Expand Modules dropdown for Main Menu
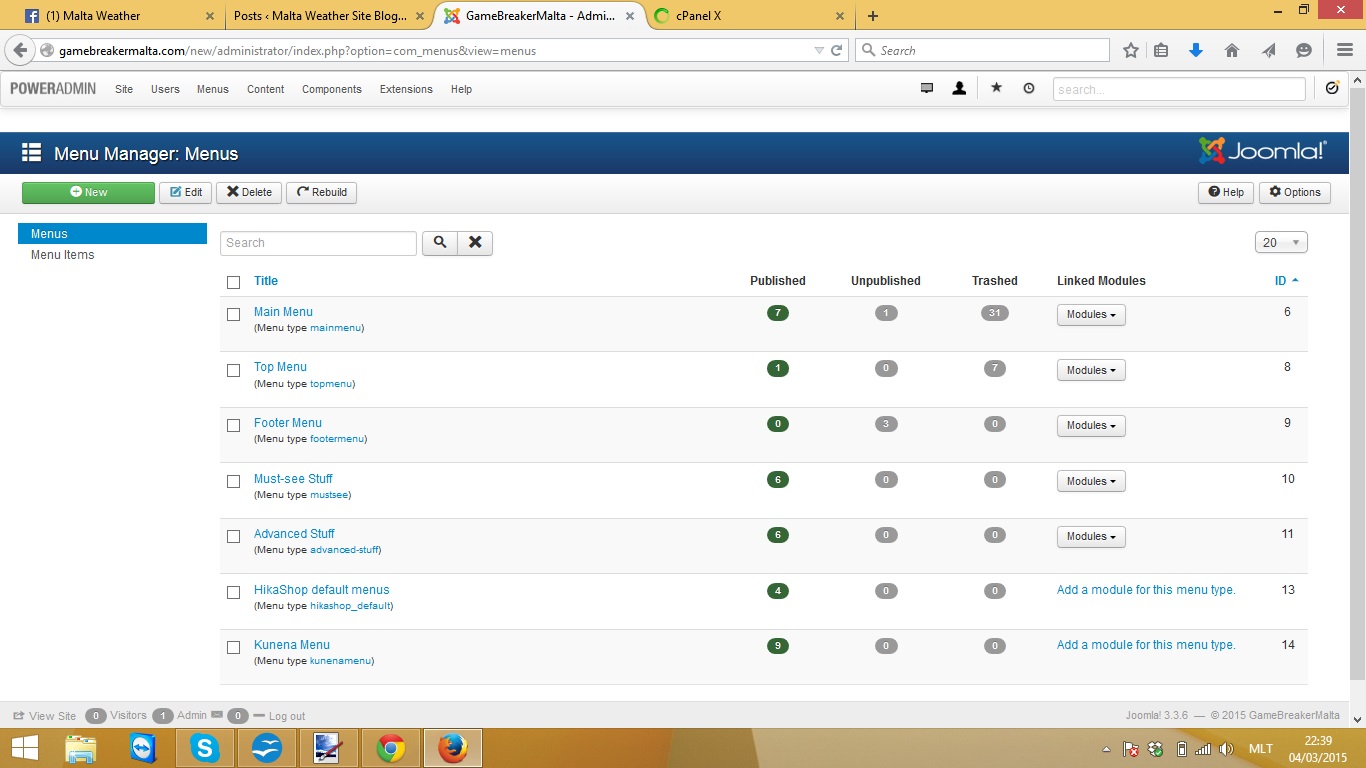Screen dimensions: 1366x768 pos(1091,315)
